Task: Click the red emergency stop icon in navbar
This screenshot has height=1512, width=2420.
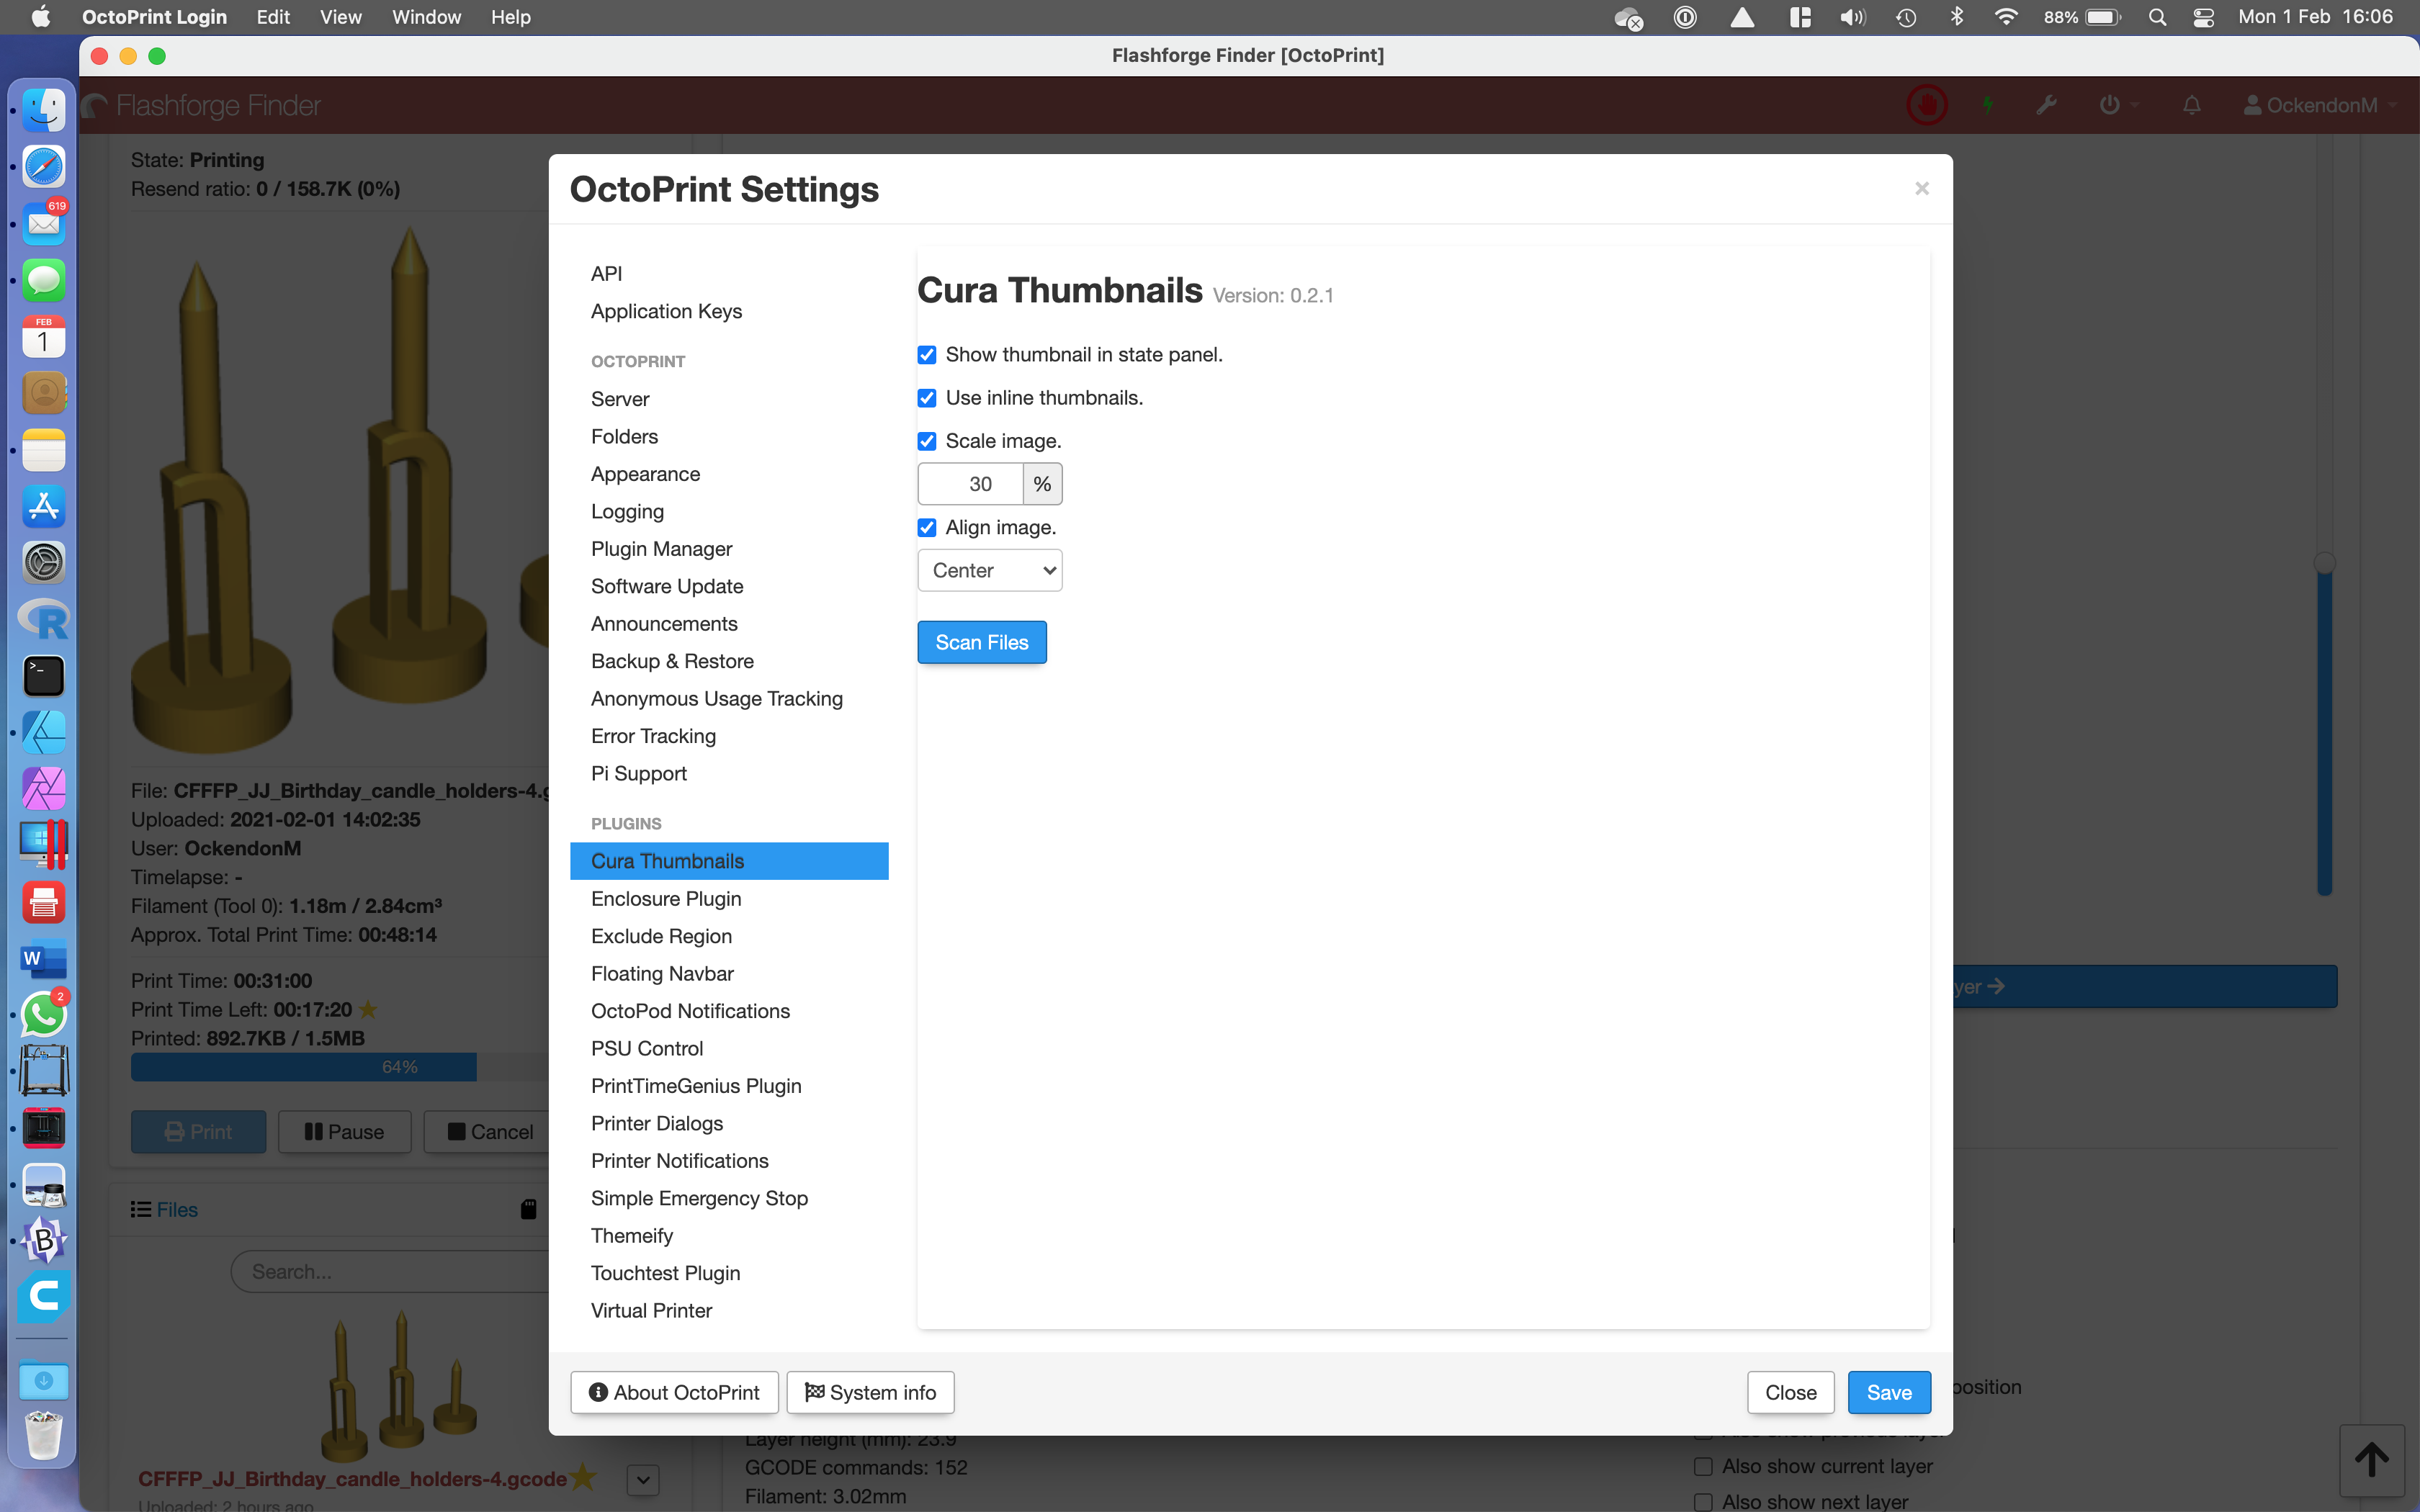Action: point(1926,105)
